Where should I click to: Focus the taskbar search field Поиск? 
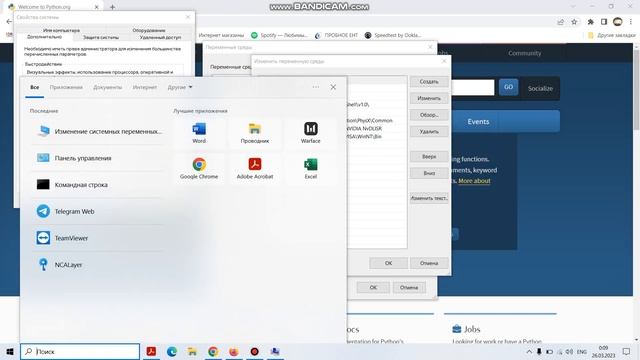point(80,351)
